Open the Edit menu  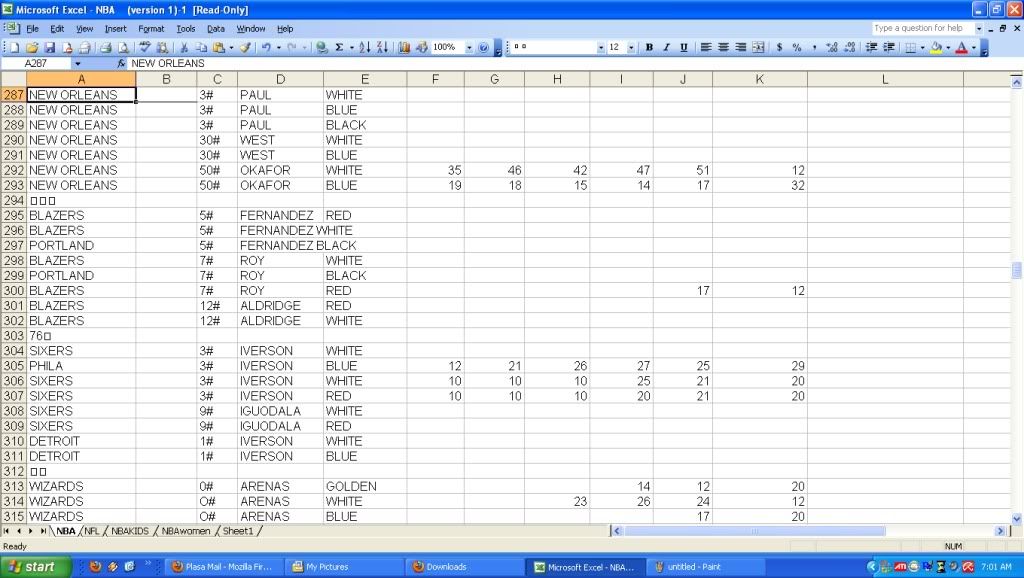57,29
